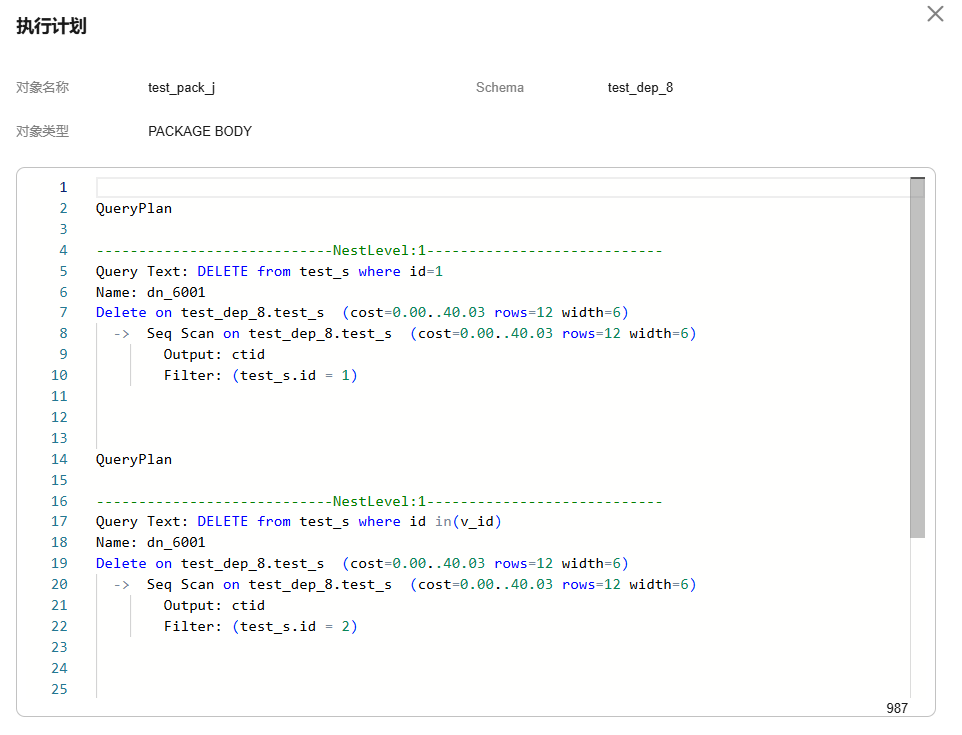The width and height of the screenshot is (962, 735).
Task: Click the second QueryPlan text on line 14
Action: [x=134, y=459]
